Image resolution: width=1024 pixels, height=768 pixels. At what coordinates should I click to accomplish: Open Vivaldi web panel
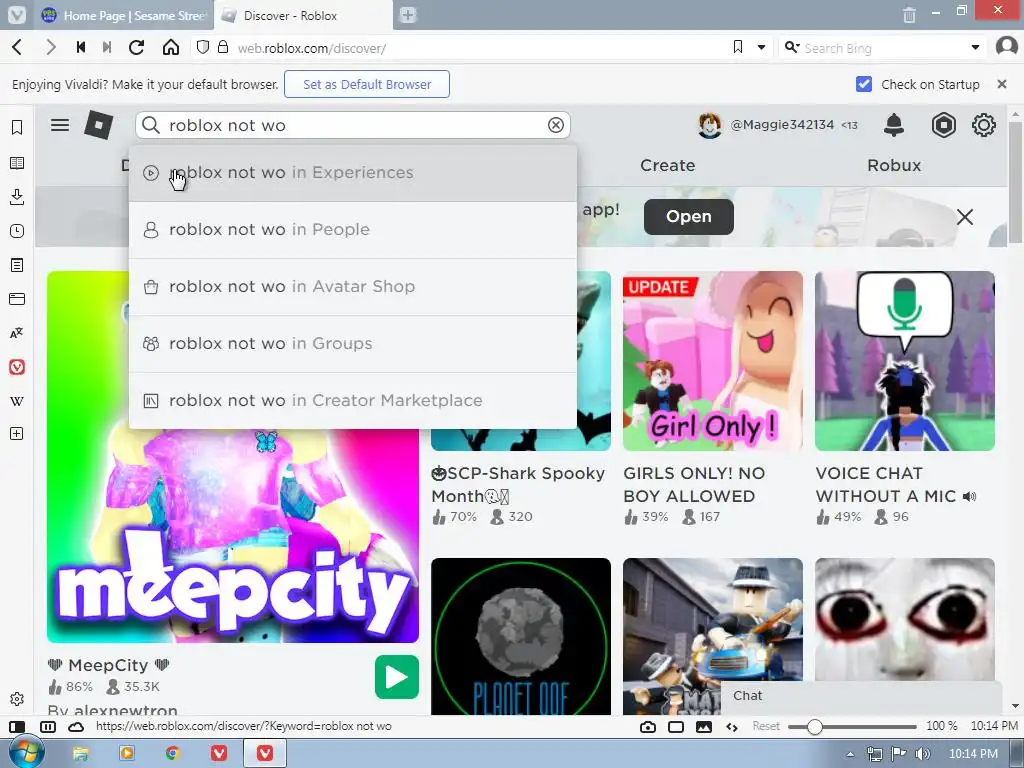[17, 367]
